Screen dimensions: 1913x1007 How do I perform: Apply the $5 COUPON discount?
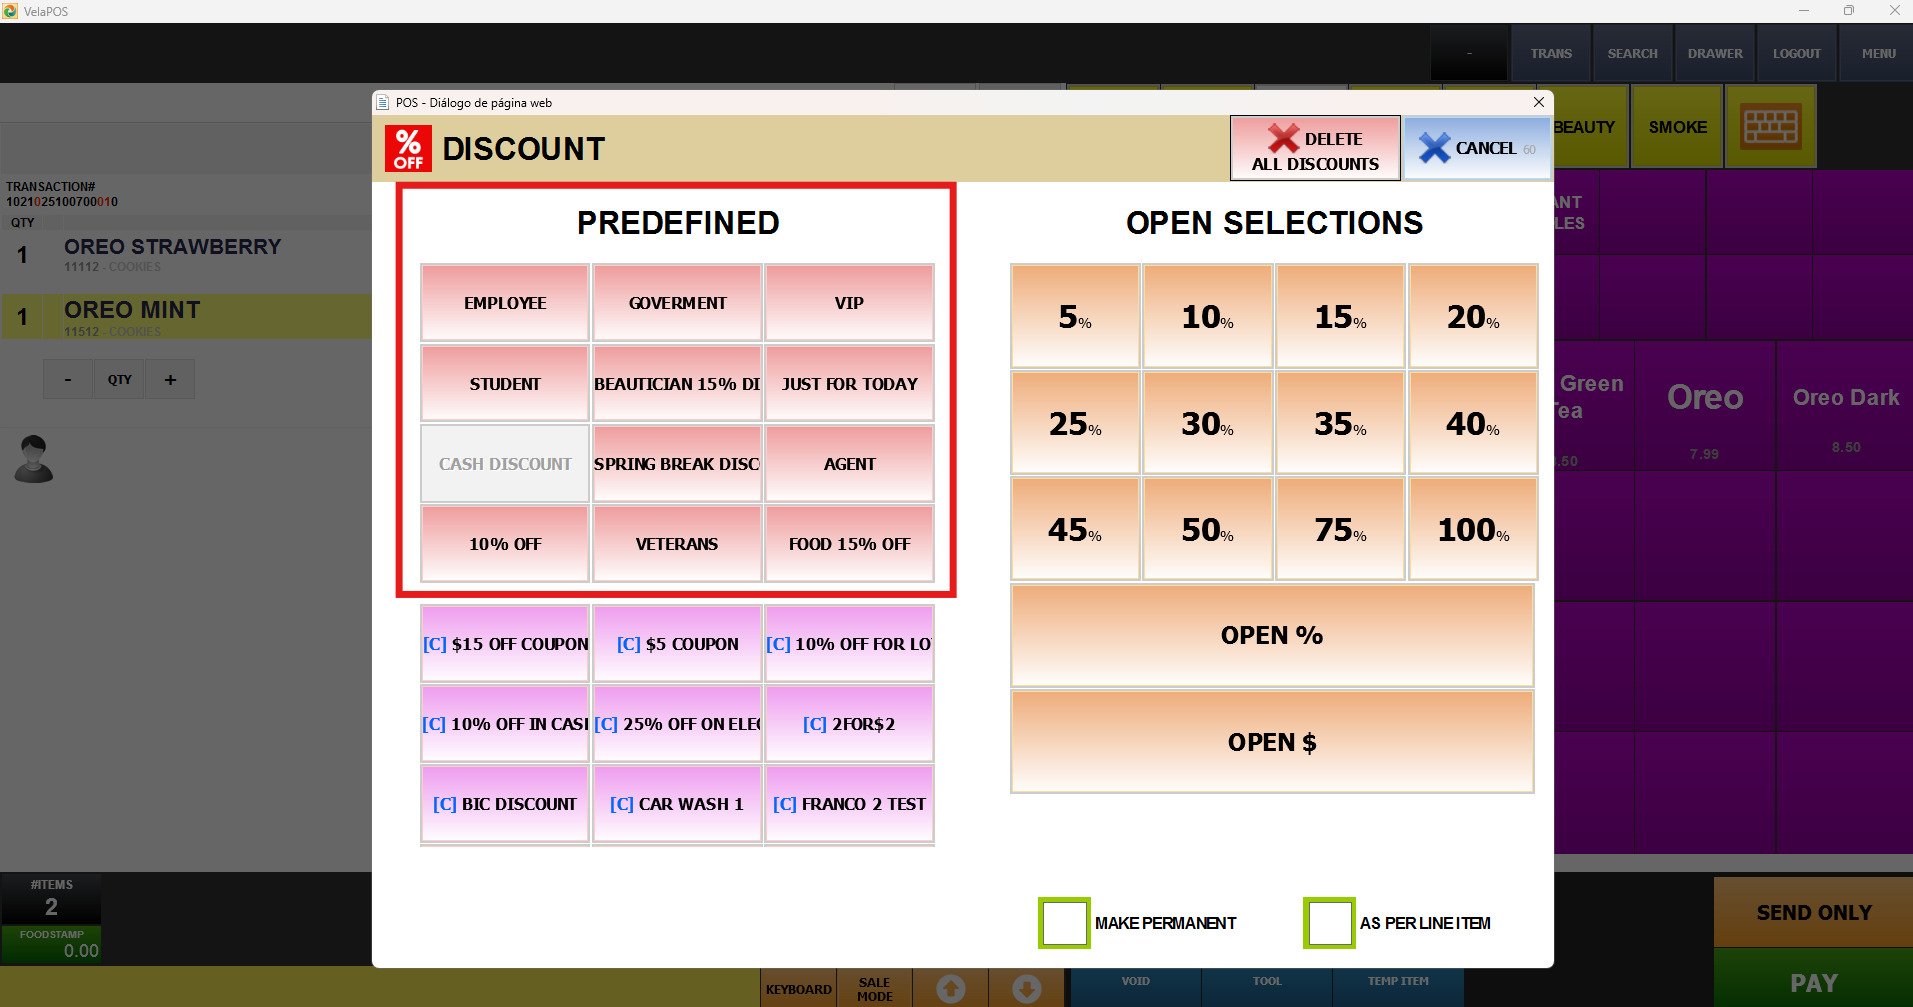point(677,644)
